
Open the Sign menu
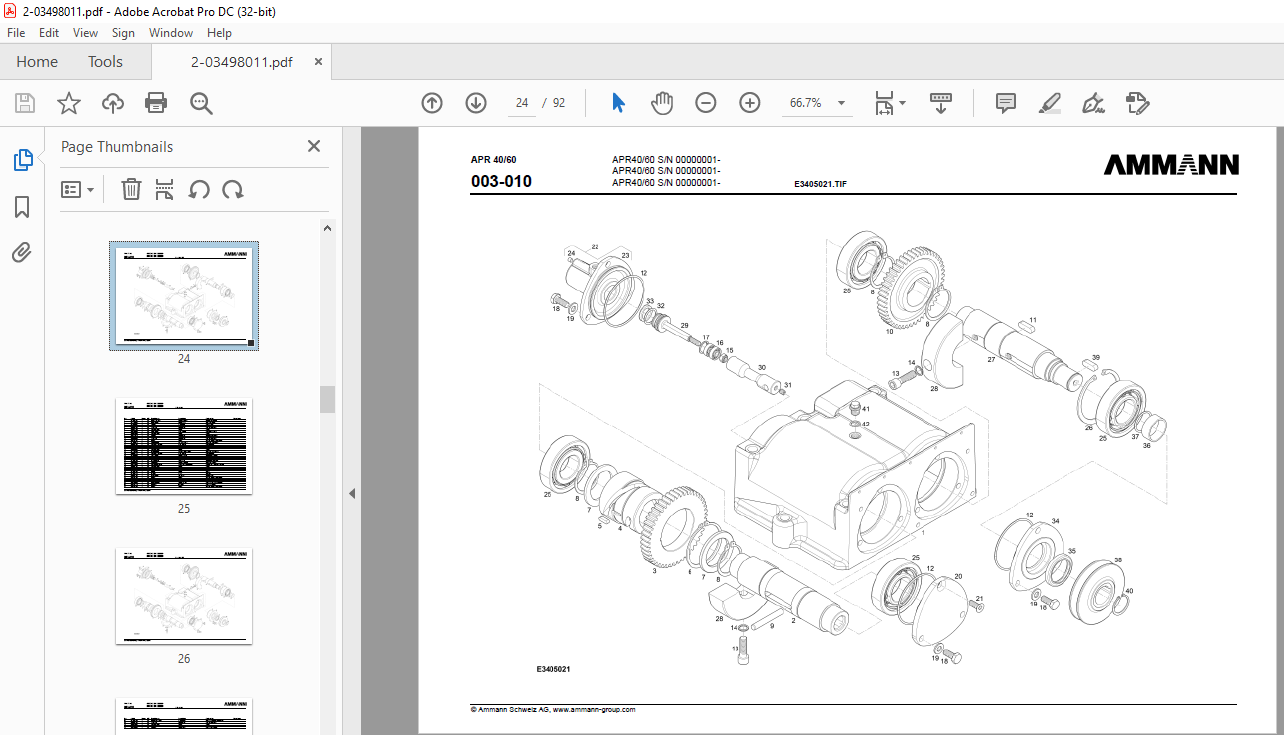pos(123,33)
